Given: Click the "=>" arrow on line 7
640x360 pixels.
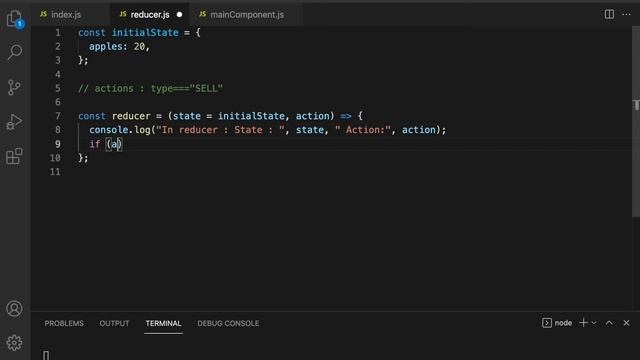Looking at the screenshot, I should 346,116.
